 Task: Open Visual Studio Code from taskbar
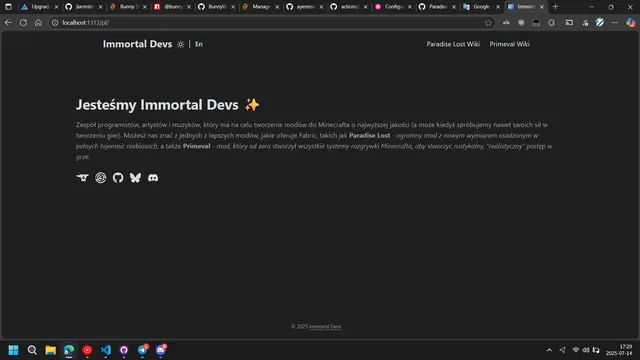tap(106, 350)
